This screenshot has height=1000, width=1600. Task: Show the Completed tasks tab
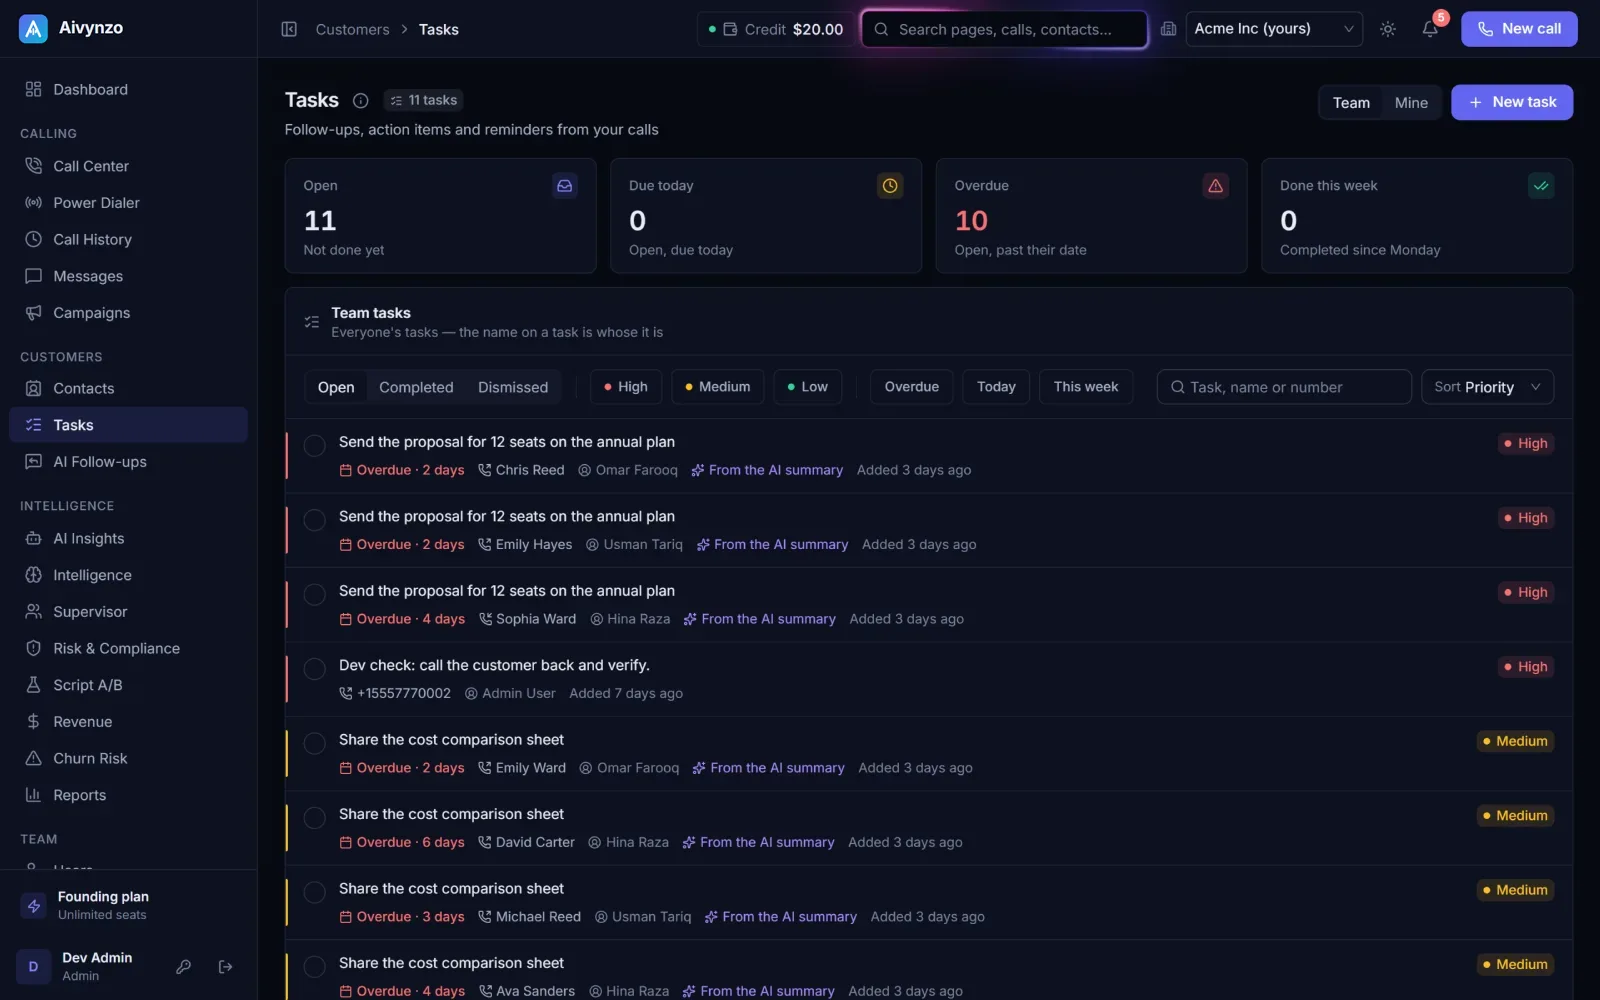click(x=416, y=387)
